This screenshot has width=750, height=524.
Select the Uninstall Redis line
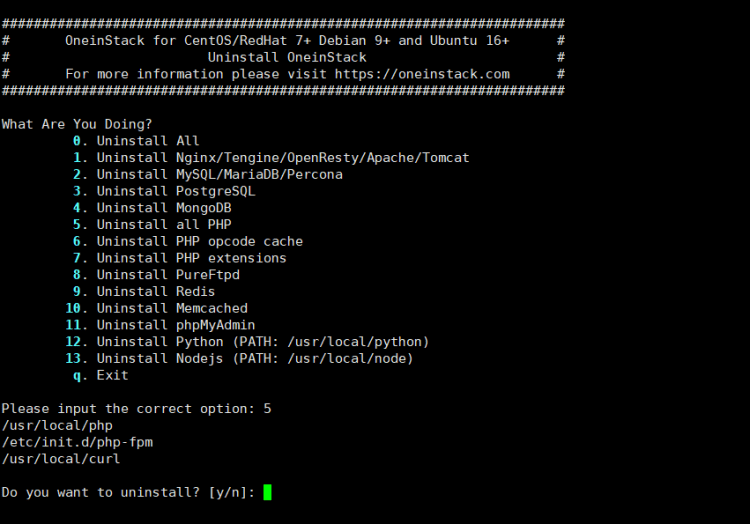pyautogui.click(x=144, y=292)
